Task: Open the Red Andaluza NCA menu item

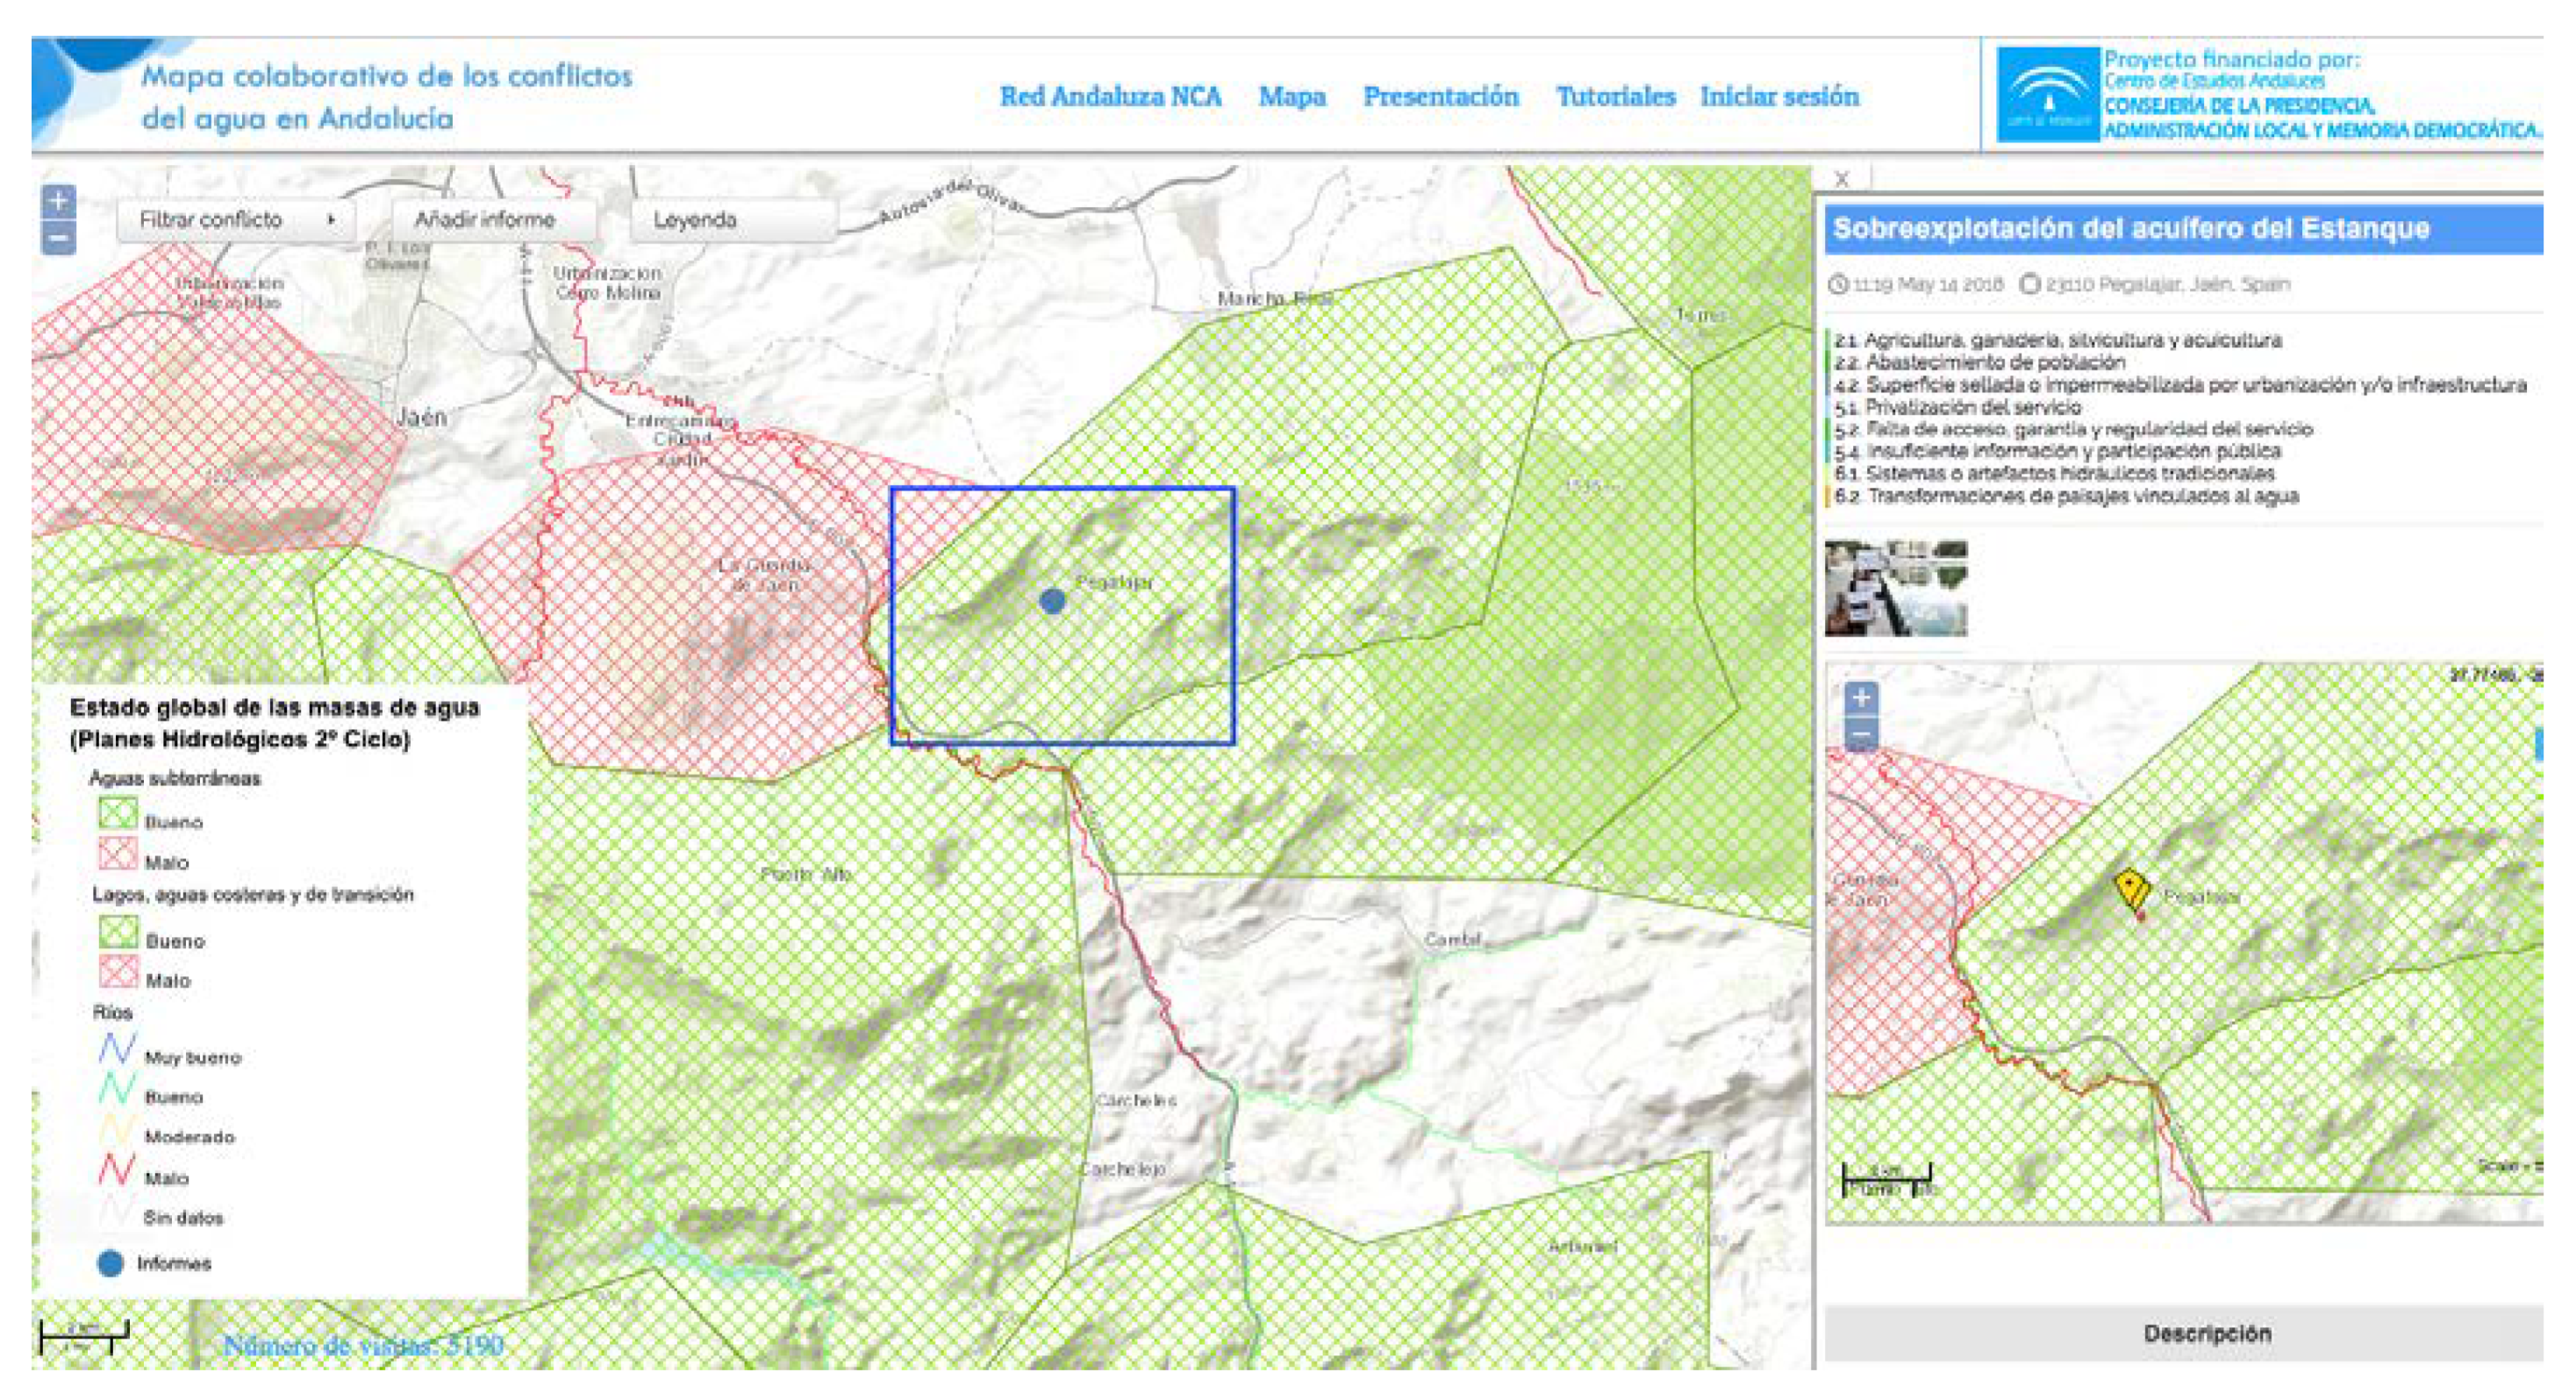Action: click(1110, 97)
